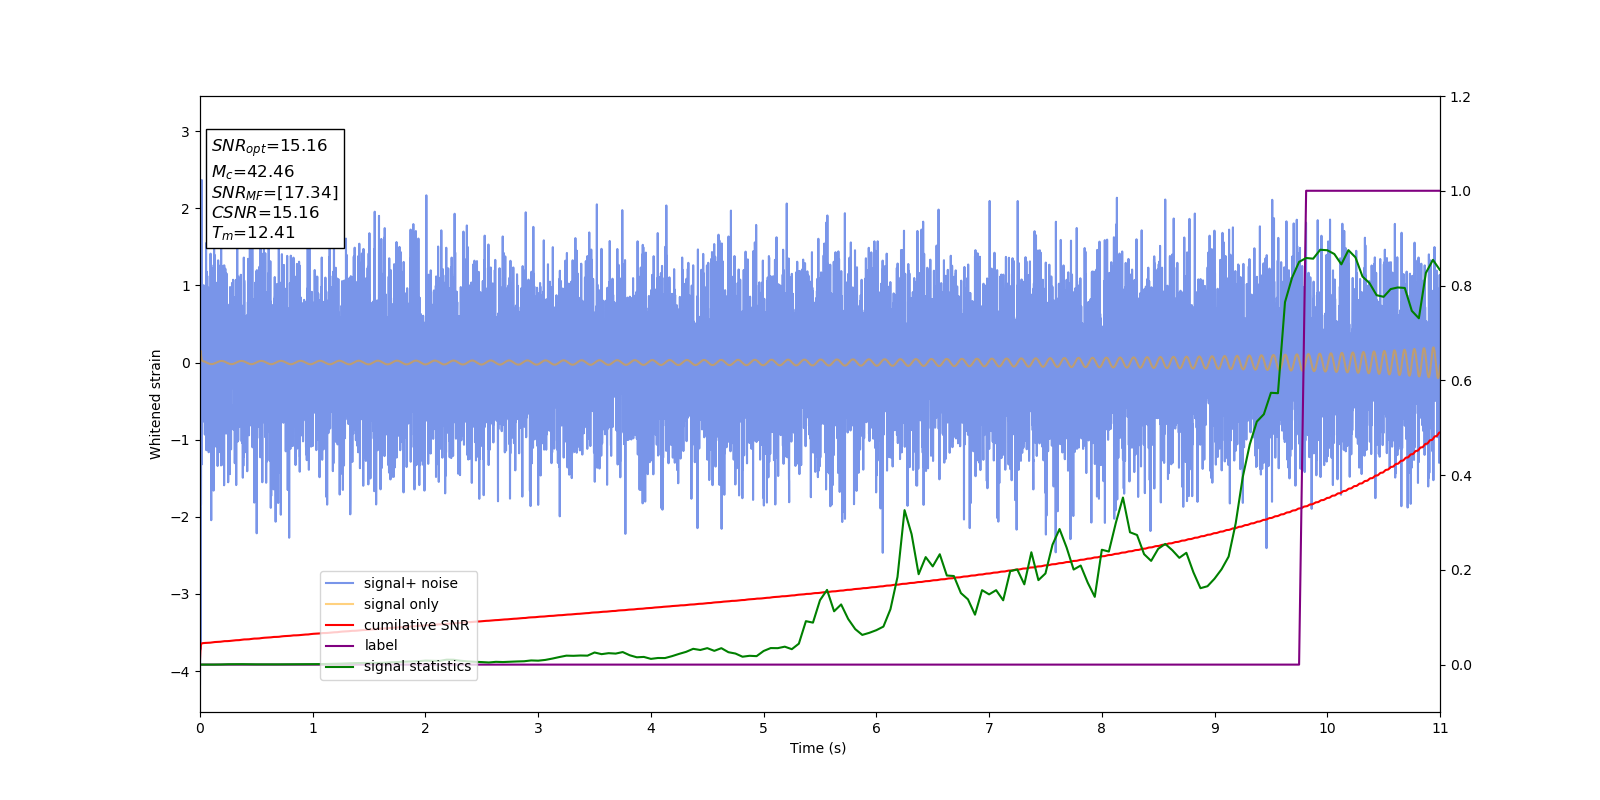This screenshot has height=800, width=1600.
Task: Click the x-axis tick label 0
Action: (x=200, y=728)
